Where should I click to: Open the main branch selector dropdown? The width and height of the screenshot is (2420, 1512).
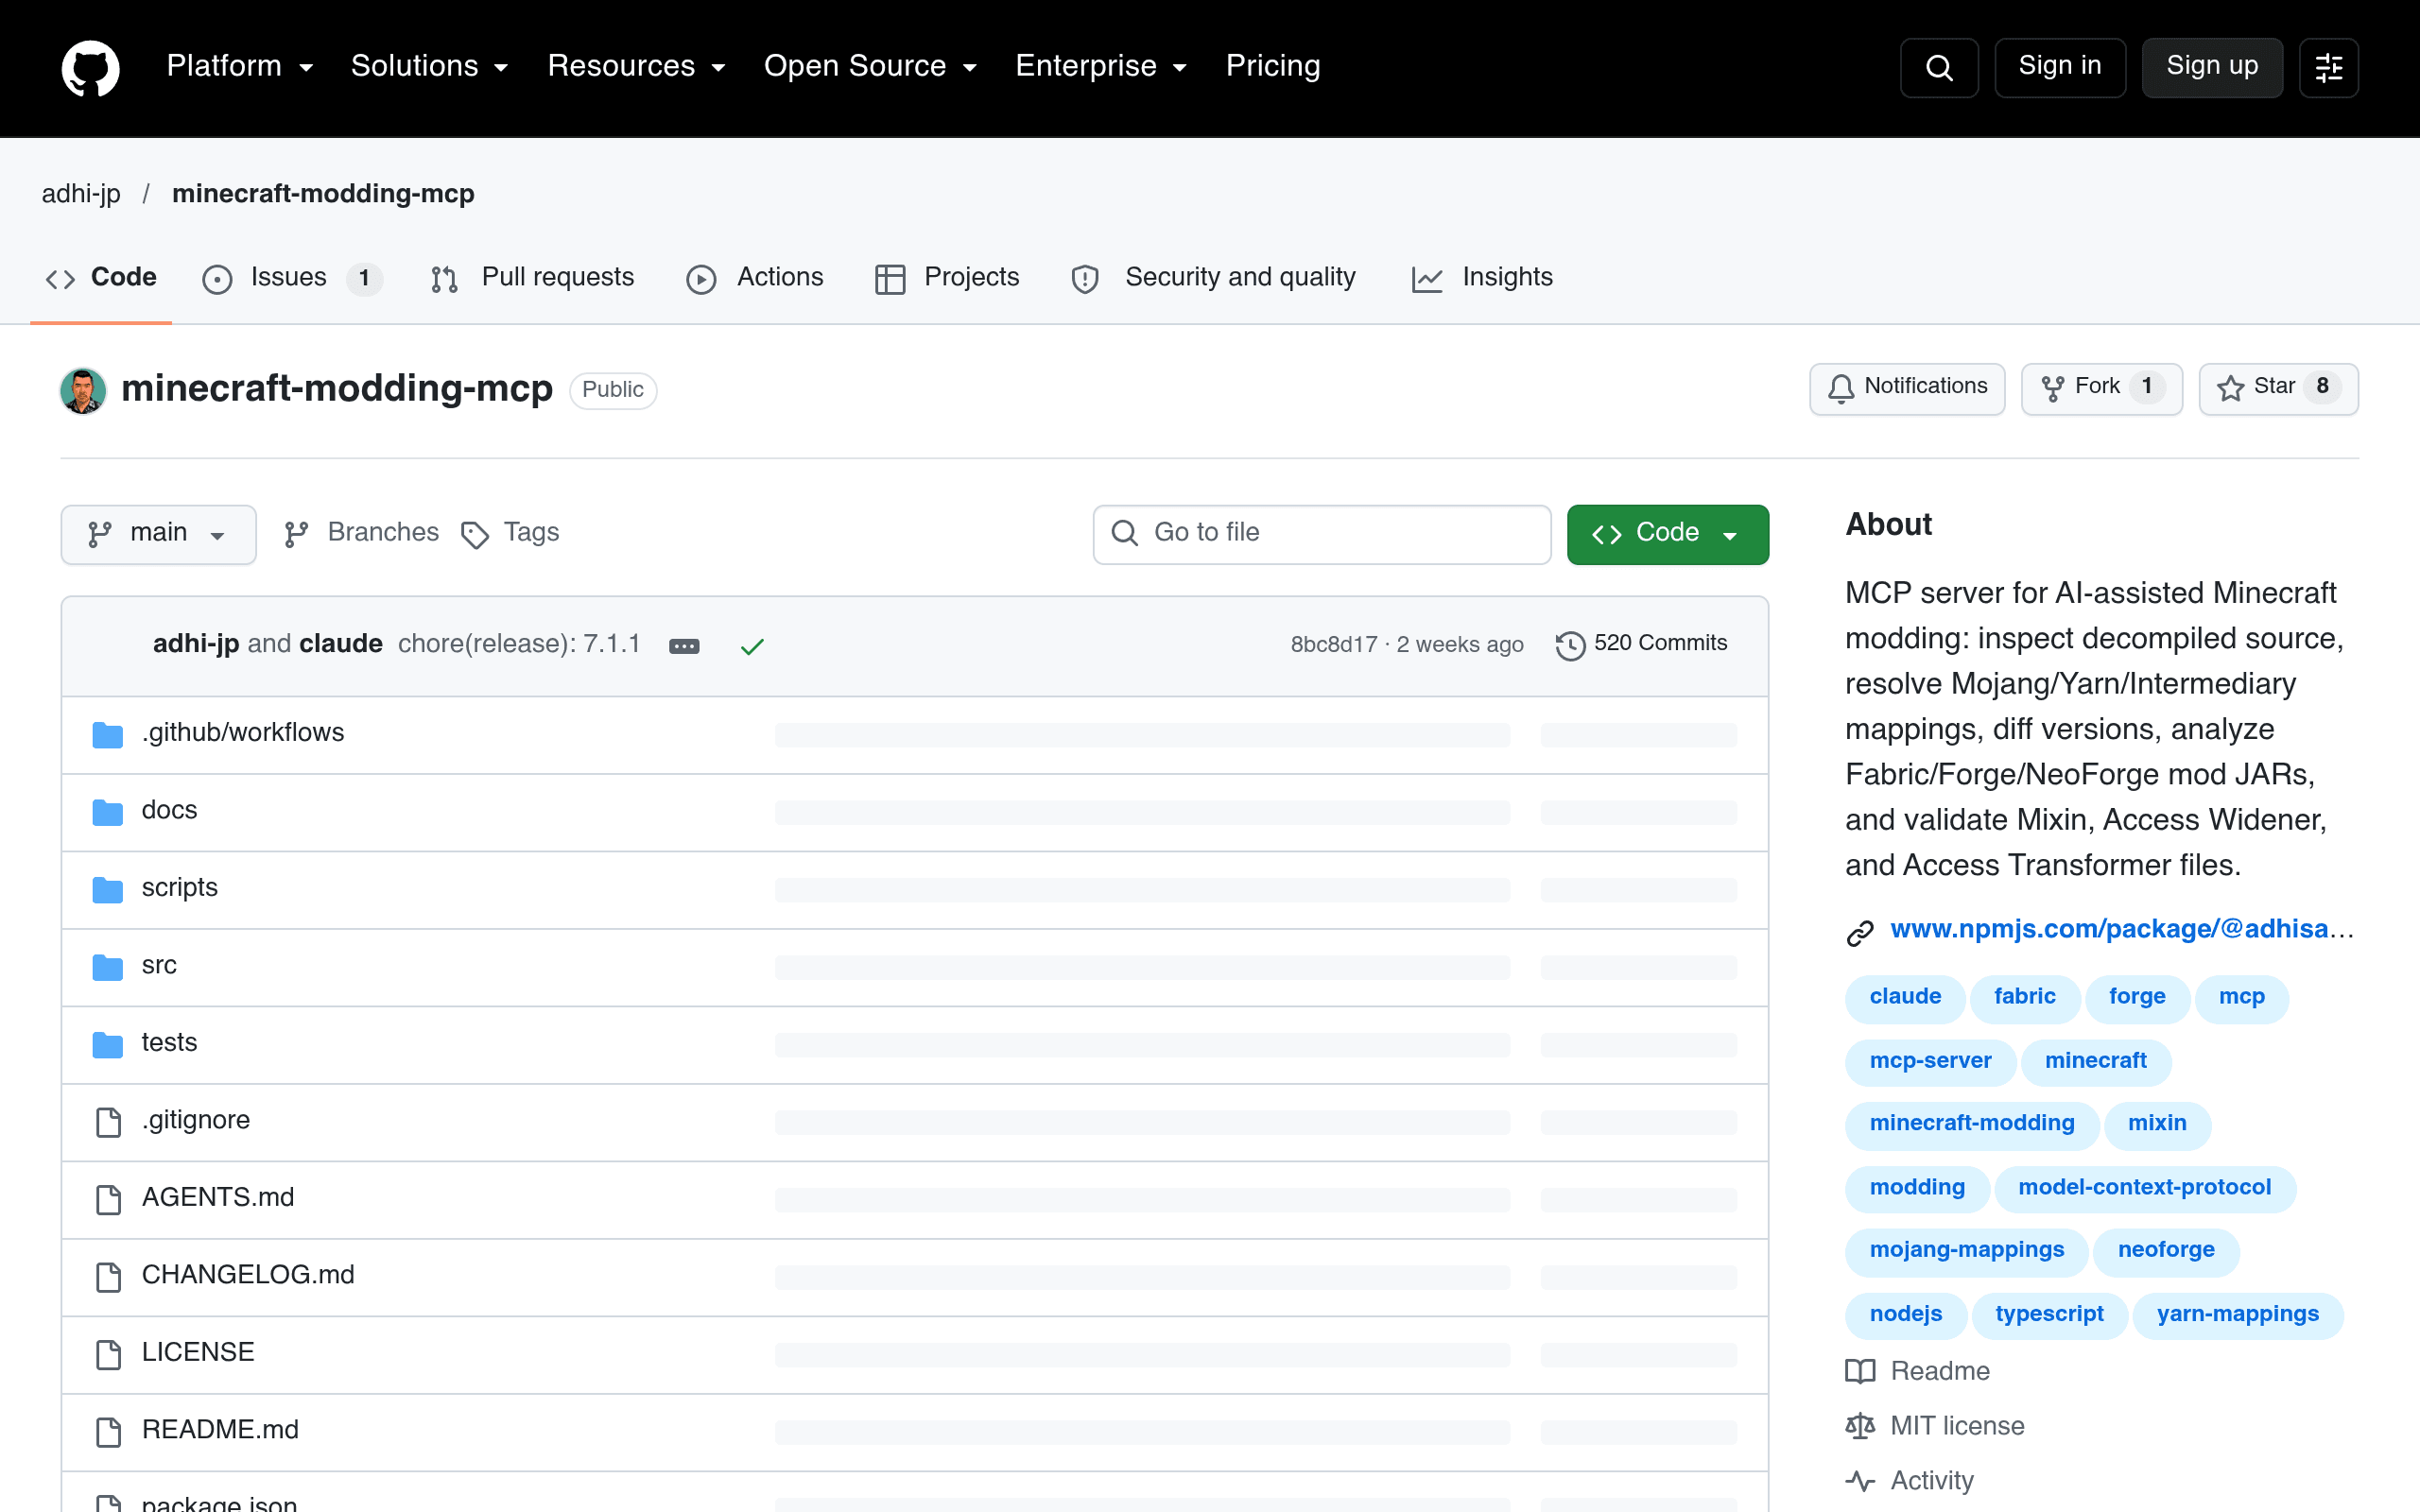[158, 534]
